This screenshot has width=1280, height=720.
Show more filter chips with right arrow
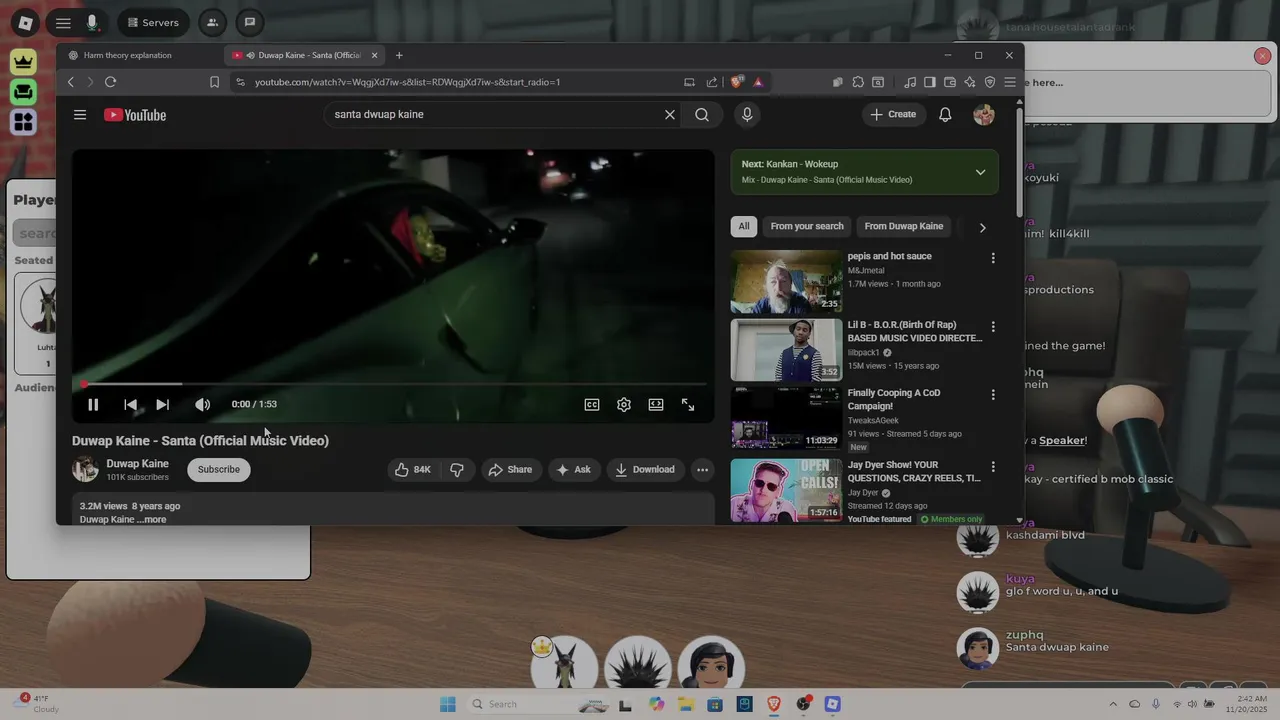982,227
